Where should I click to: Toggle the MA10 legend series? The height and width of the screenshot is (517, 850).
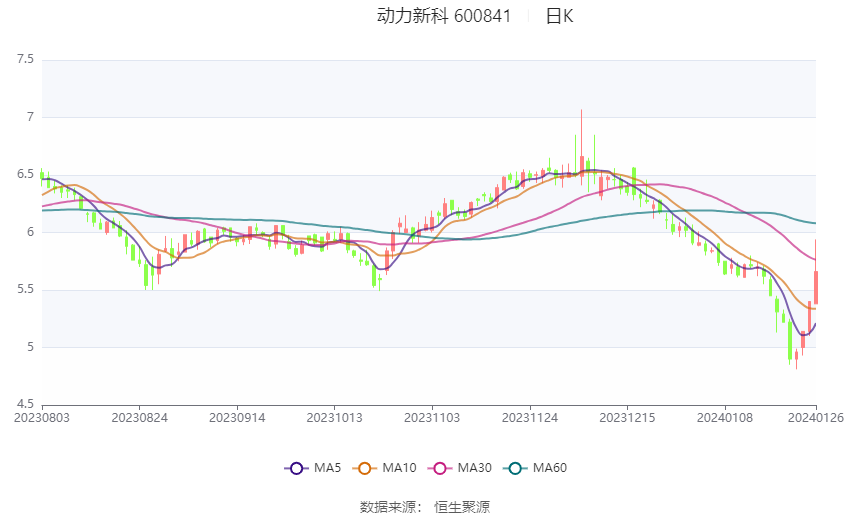[x=384, y=468]
